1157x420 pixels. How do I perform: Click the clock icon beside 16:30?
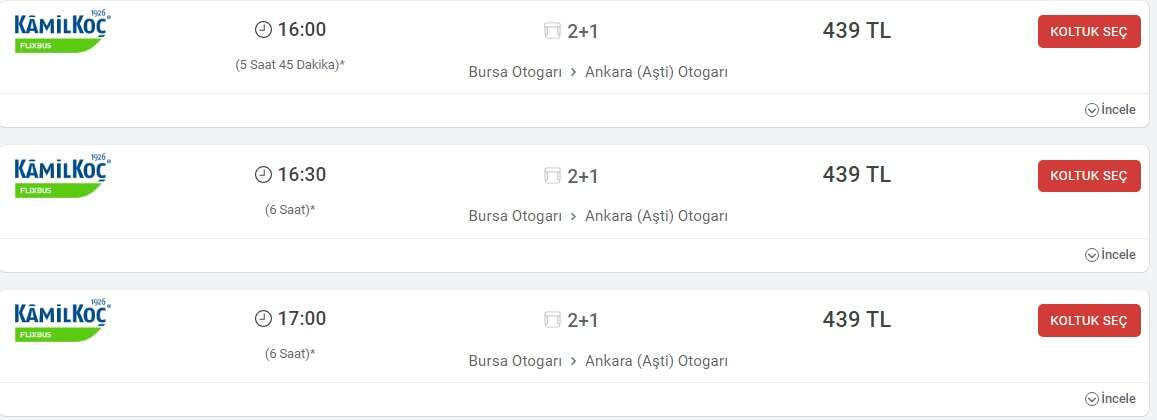pos(263,175)
